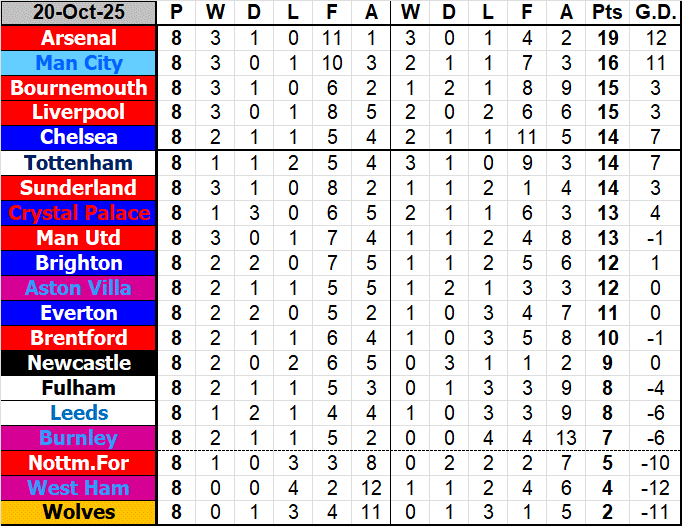The image size is (682, 526).
Task: Select the Aston Villa team cell
Action: [x=79, y=288]
